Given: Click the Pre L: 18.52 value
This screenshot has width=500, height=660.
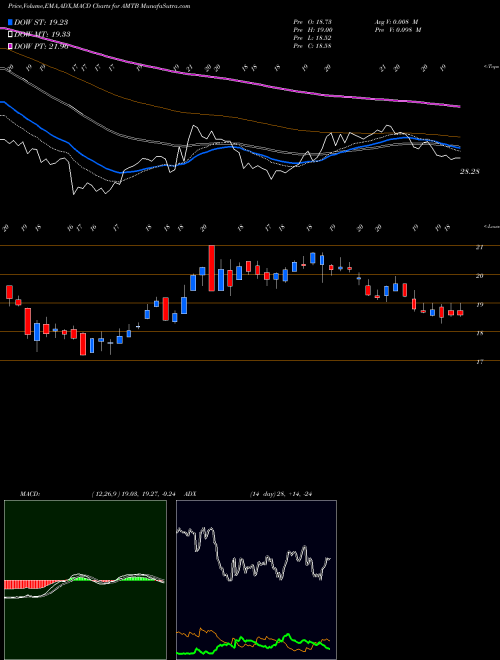Looking at the screenshot, I should coord(312,38).
